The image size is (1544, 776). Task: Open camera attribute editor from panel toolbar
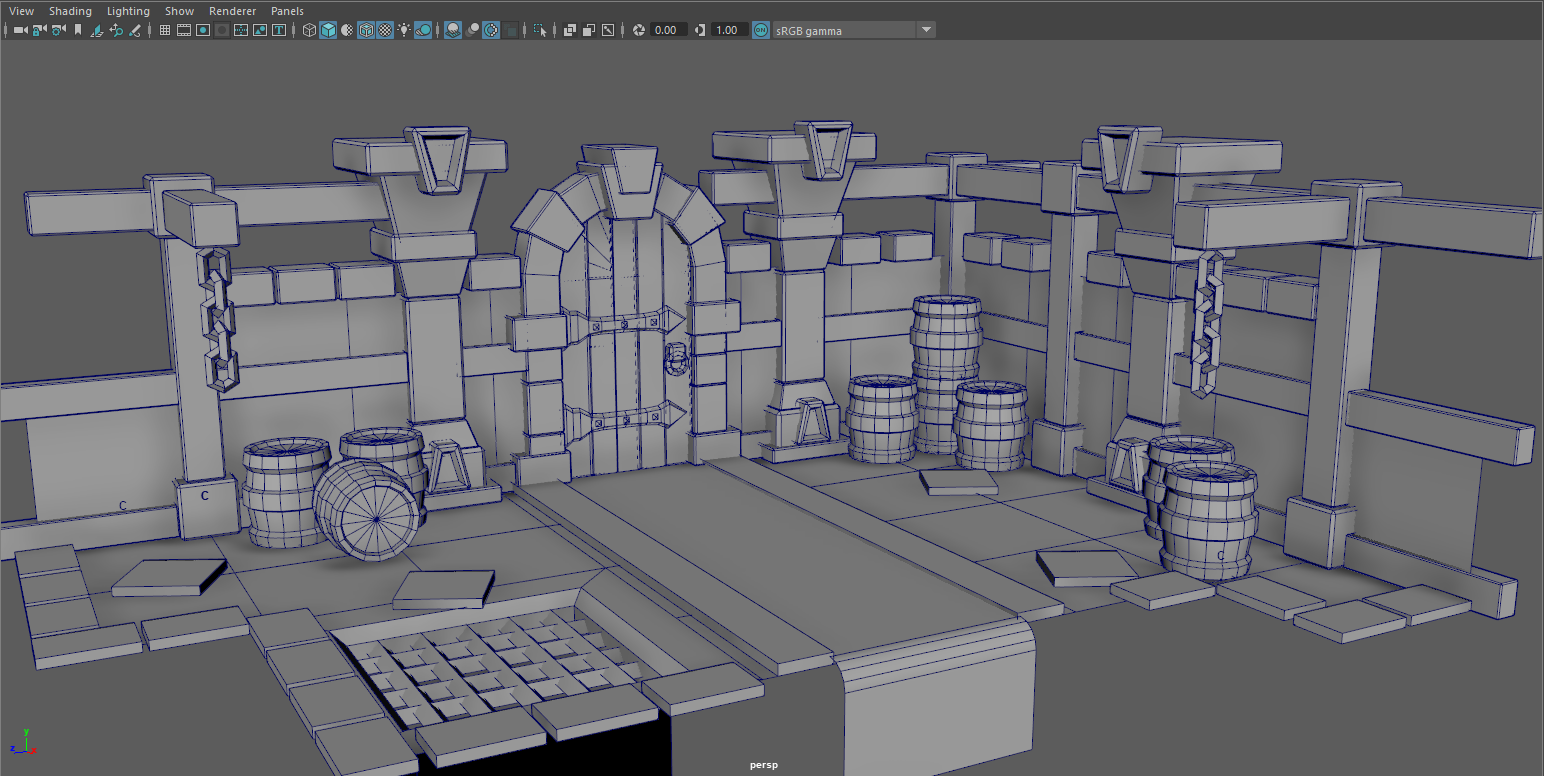point(56,31)
